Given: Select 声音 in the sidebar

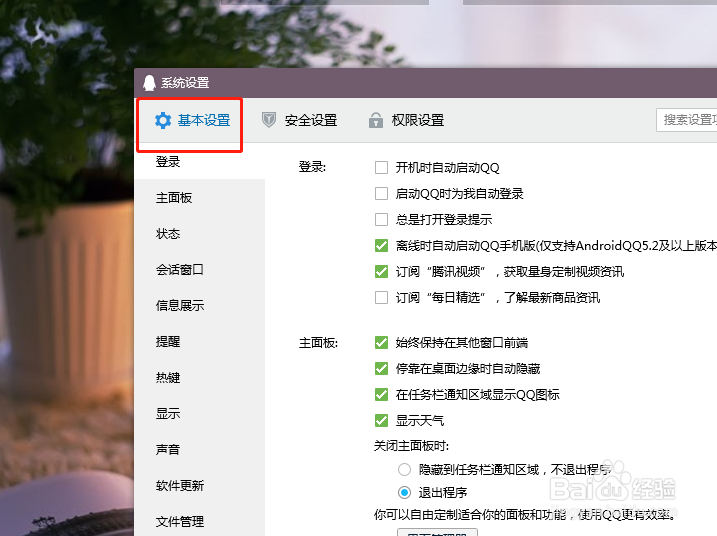Looking at the screenshot, I should 168,450.
